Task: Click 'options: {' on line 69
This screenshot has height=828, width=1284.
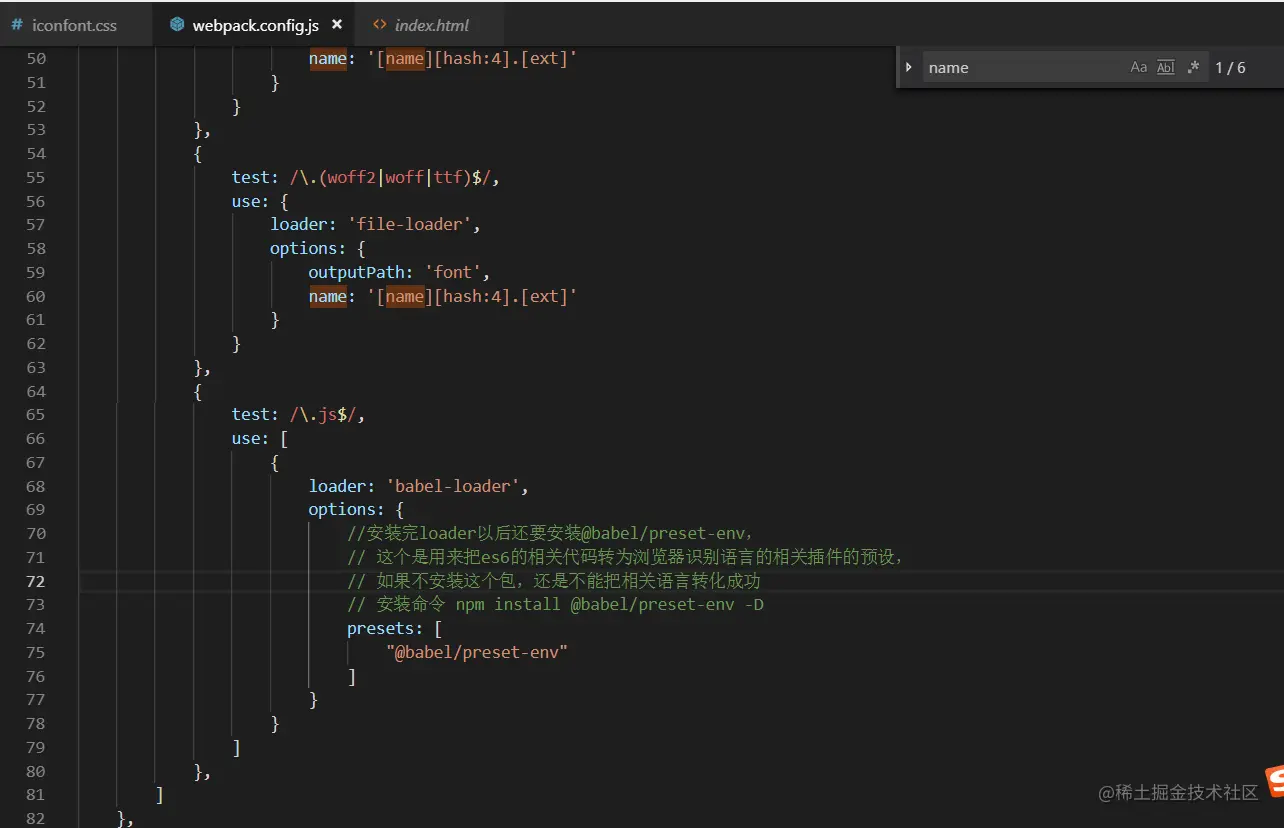Action: point(356,509)
